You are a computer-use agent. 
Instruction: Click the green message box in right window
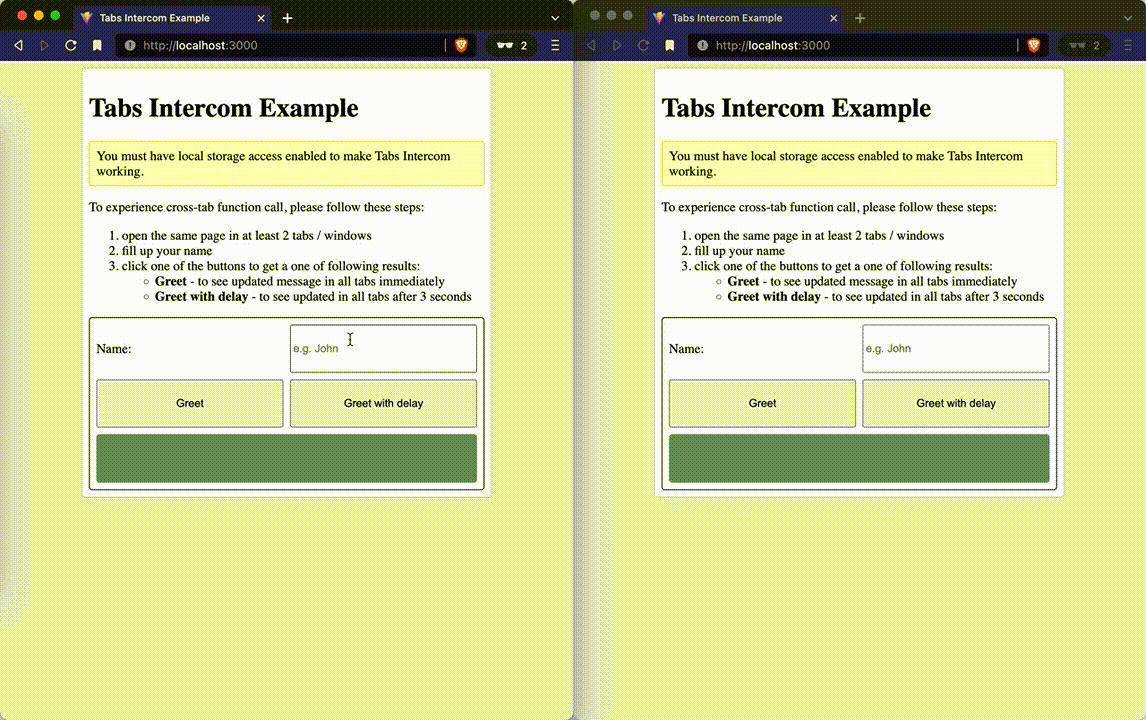click(859, 458)
